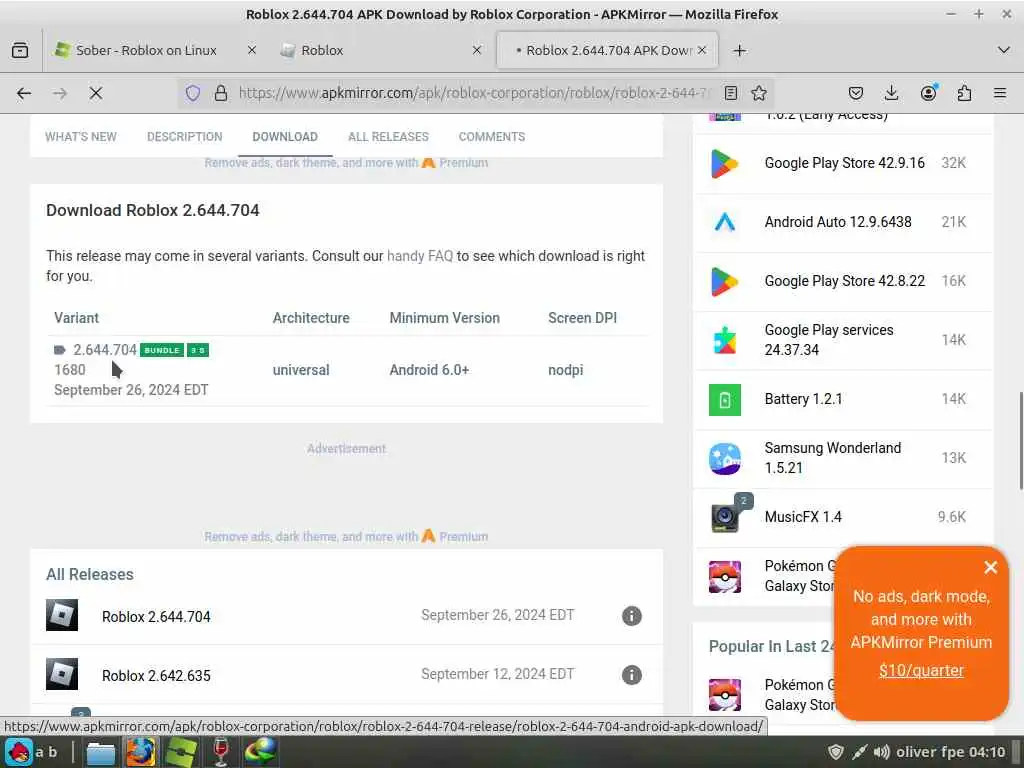Click Firefox taskbar icon

[x=141, y=752]
